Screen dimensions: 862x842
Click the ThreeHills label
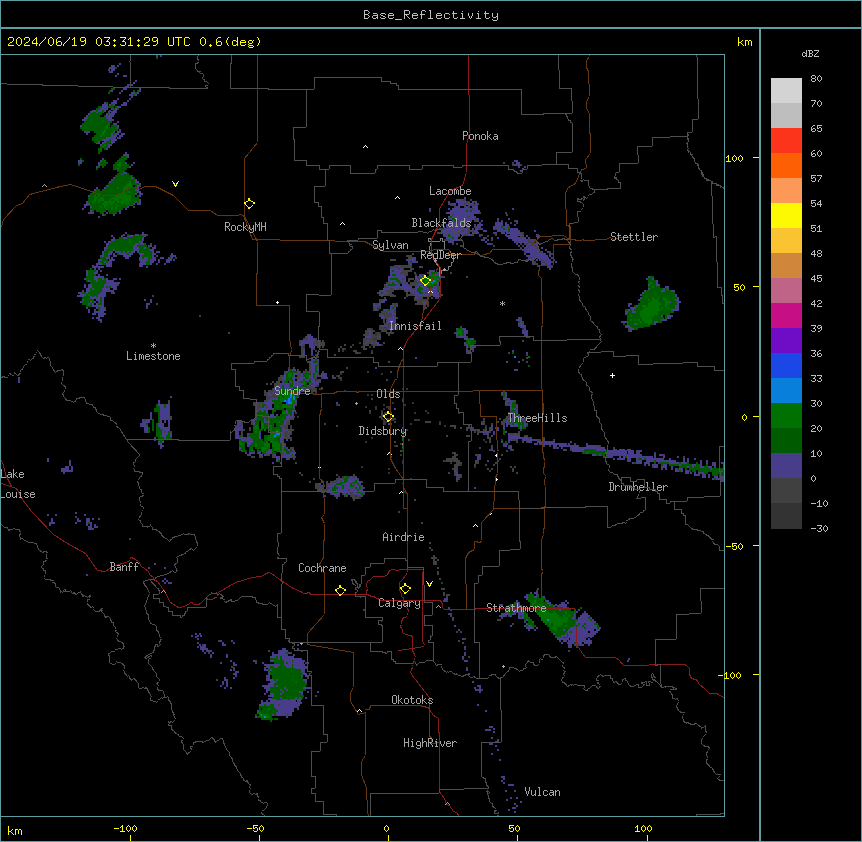(x=537, y=418)
